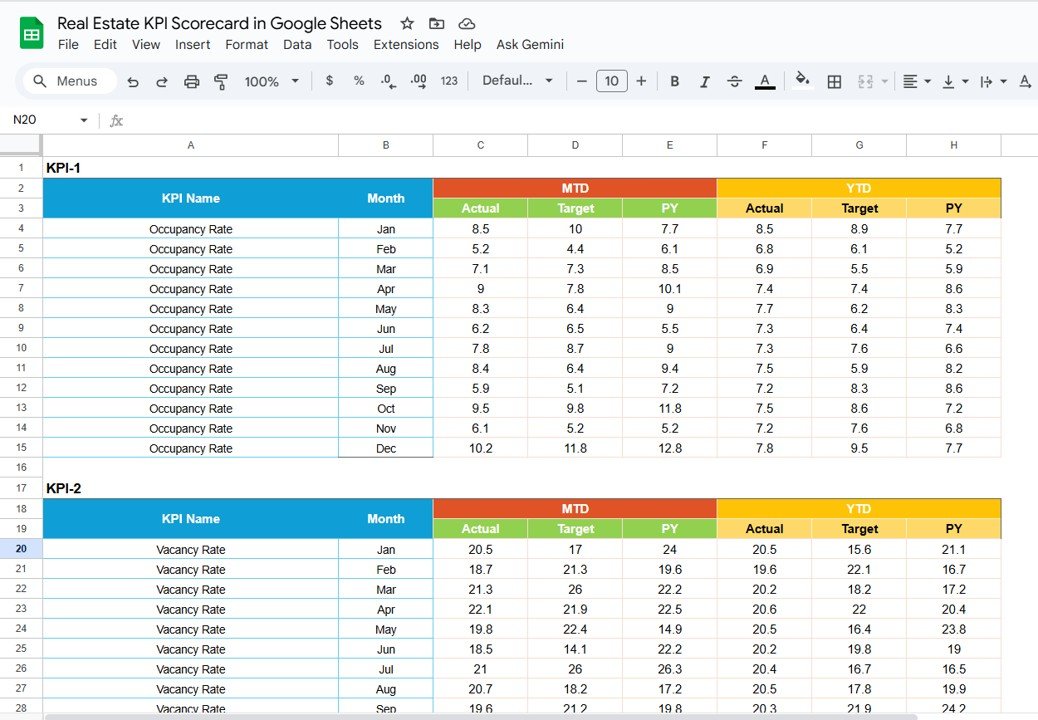Apply currency format to the selection
The width and height of the screenshot is (1038, 720).
point(330,81)
